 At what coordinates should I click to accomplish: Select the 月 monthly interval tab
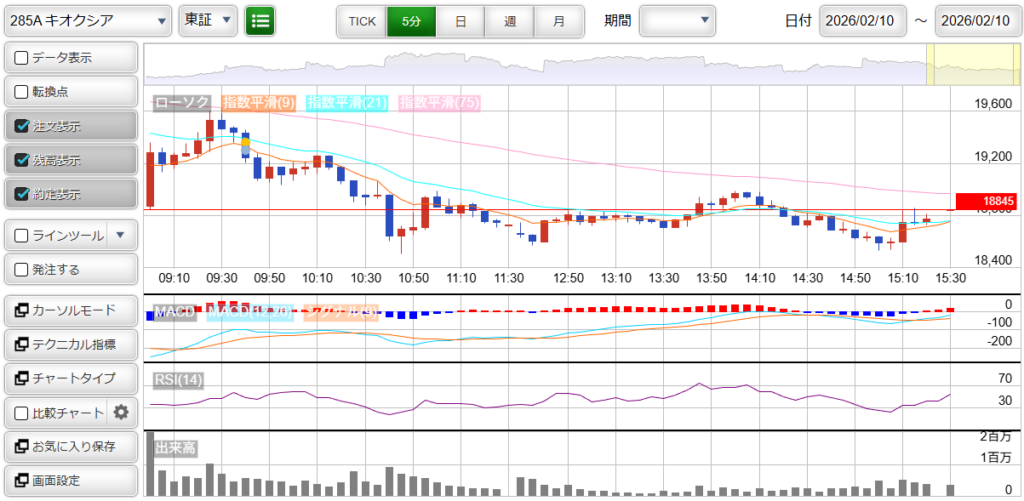559,20
